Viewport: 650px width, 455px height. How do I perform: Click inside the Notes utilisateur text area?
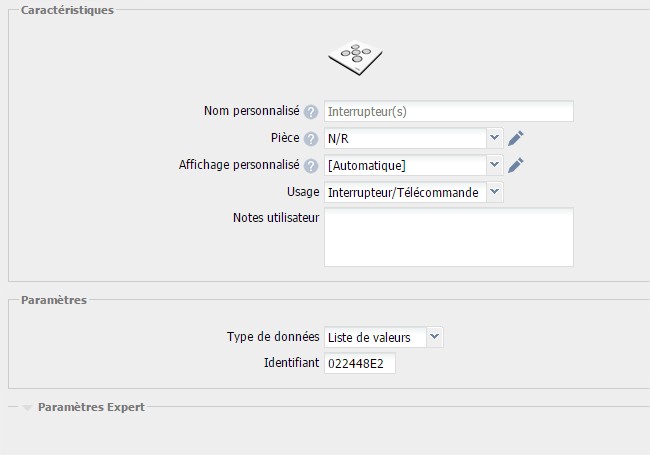[448, 237]
